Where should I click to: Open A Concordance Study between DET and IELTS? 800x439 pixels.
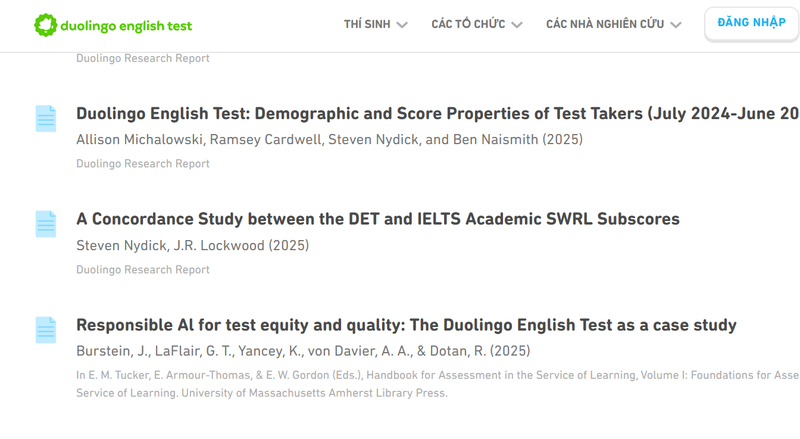378,219
